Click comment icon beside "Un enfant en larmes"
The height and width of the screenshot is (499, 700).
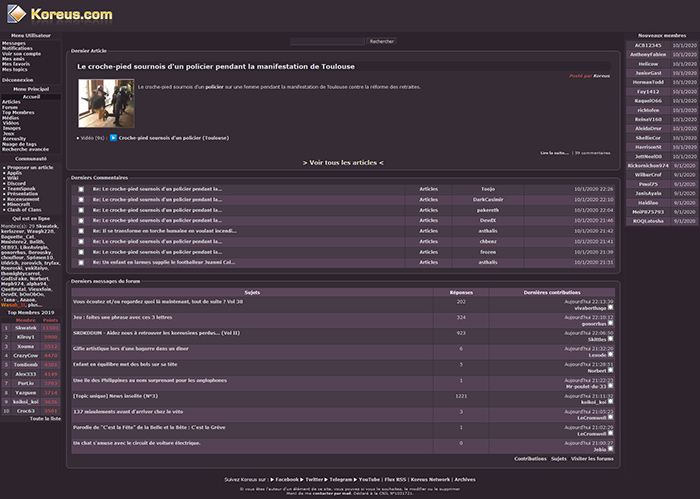pyautogui.click(x=81, y=262)
